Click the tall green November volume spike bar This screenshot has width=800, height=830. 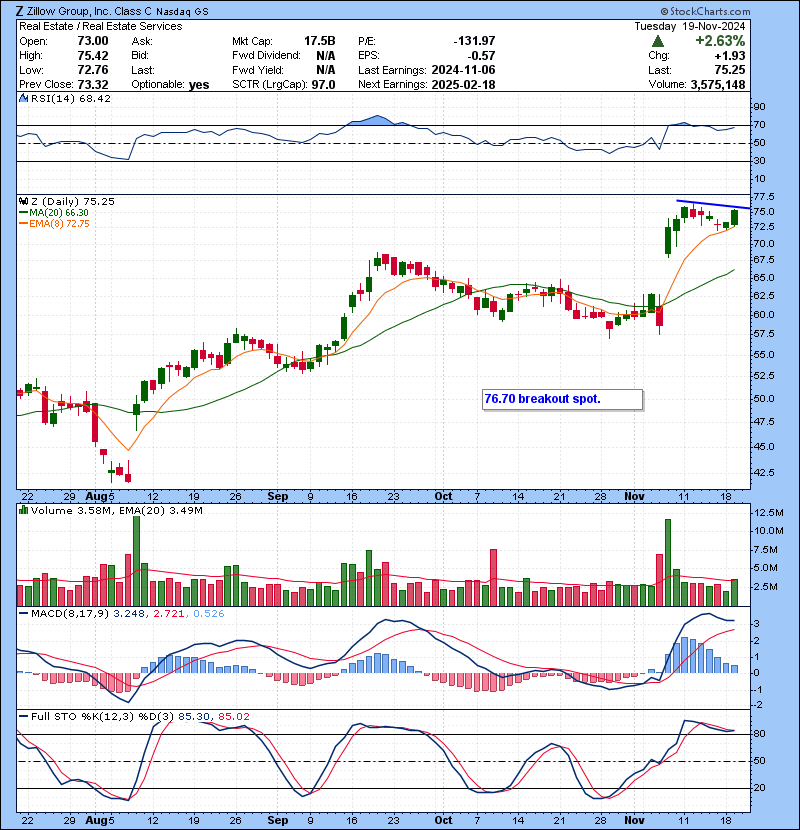pos(668,563)
